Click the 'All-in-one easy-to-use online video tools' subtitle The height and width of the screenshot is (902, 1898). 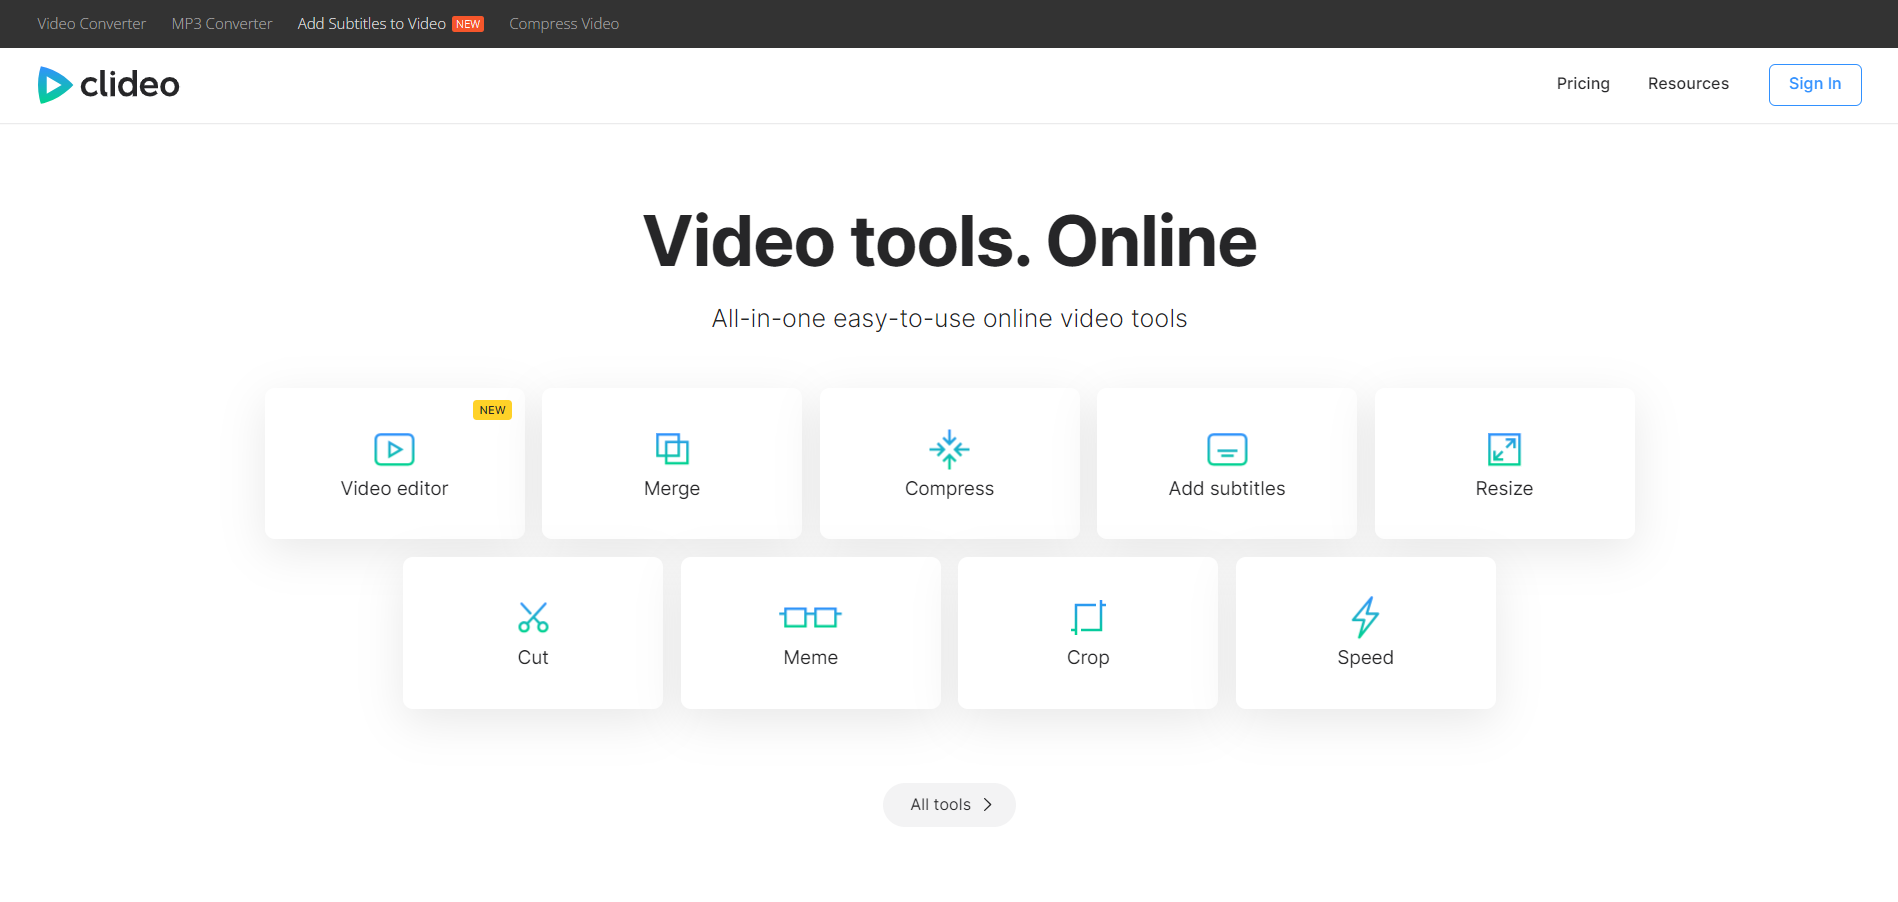(x=949, y=319)
